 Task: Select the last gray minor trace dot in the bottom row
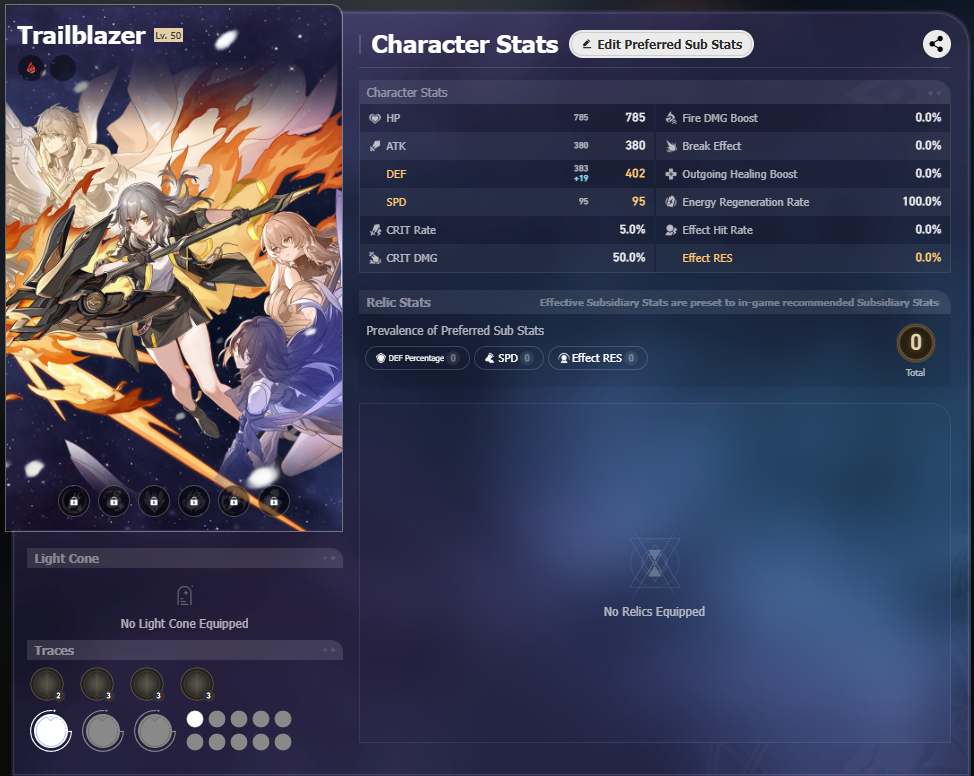(x=283, y=742)
